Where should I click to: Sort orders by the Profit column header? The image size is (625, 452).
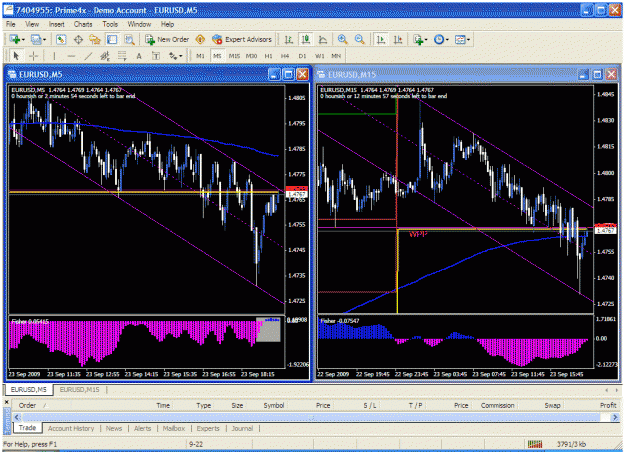[608, 405]
